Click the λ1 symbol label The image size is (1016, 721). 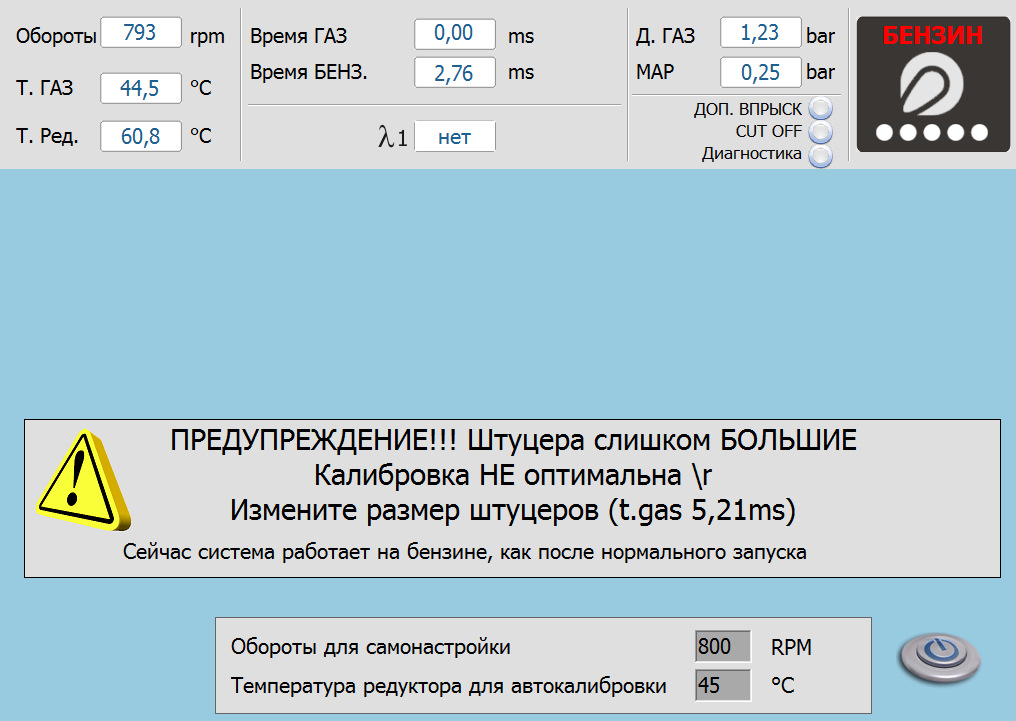click(x=393, y=137)
